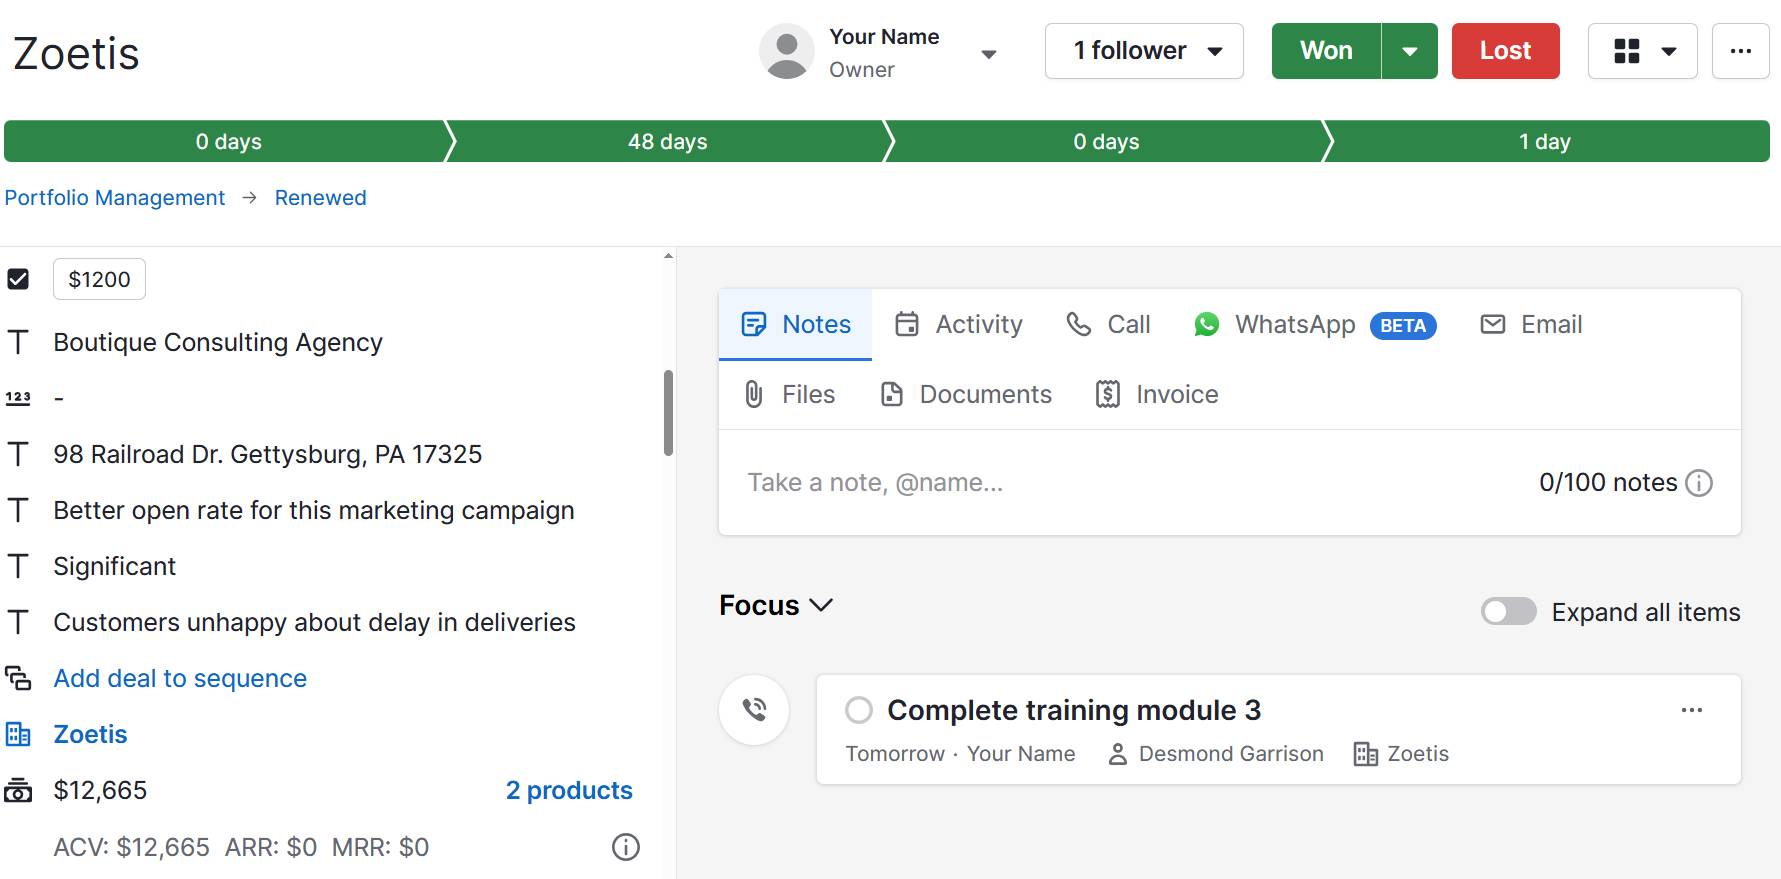Open the Files tab
Screen dimensions: 1781x879
click(789, 394)
